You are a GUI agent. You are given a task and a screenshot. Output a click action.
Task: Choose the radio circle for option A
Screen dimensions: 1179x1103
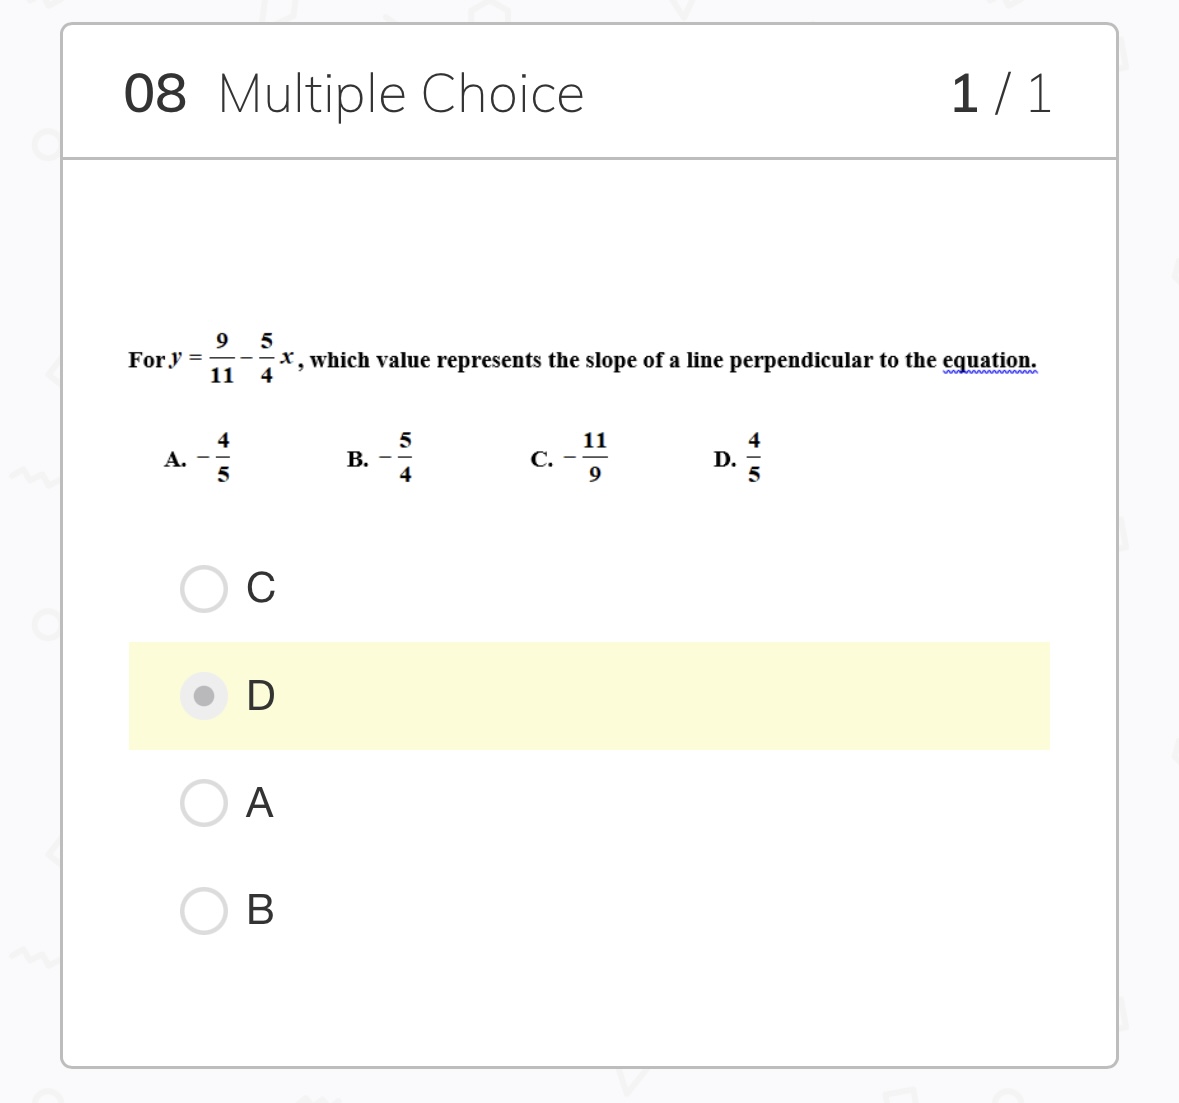204,803
